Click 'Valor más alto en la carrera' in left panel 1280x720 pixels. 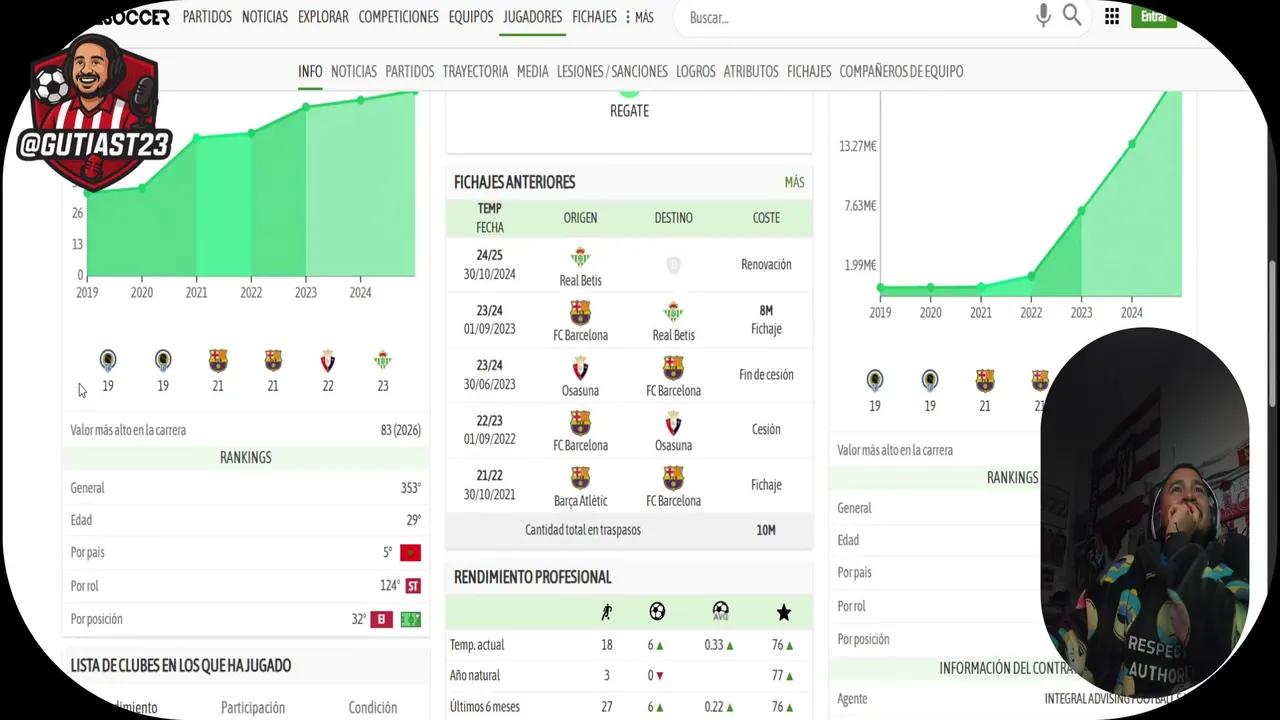click(128, 430)
